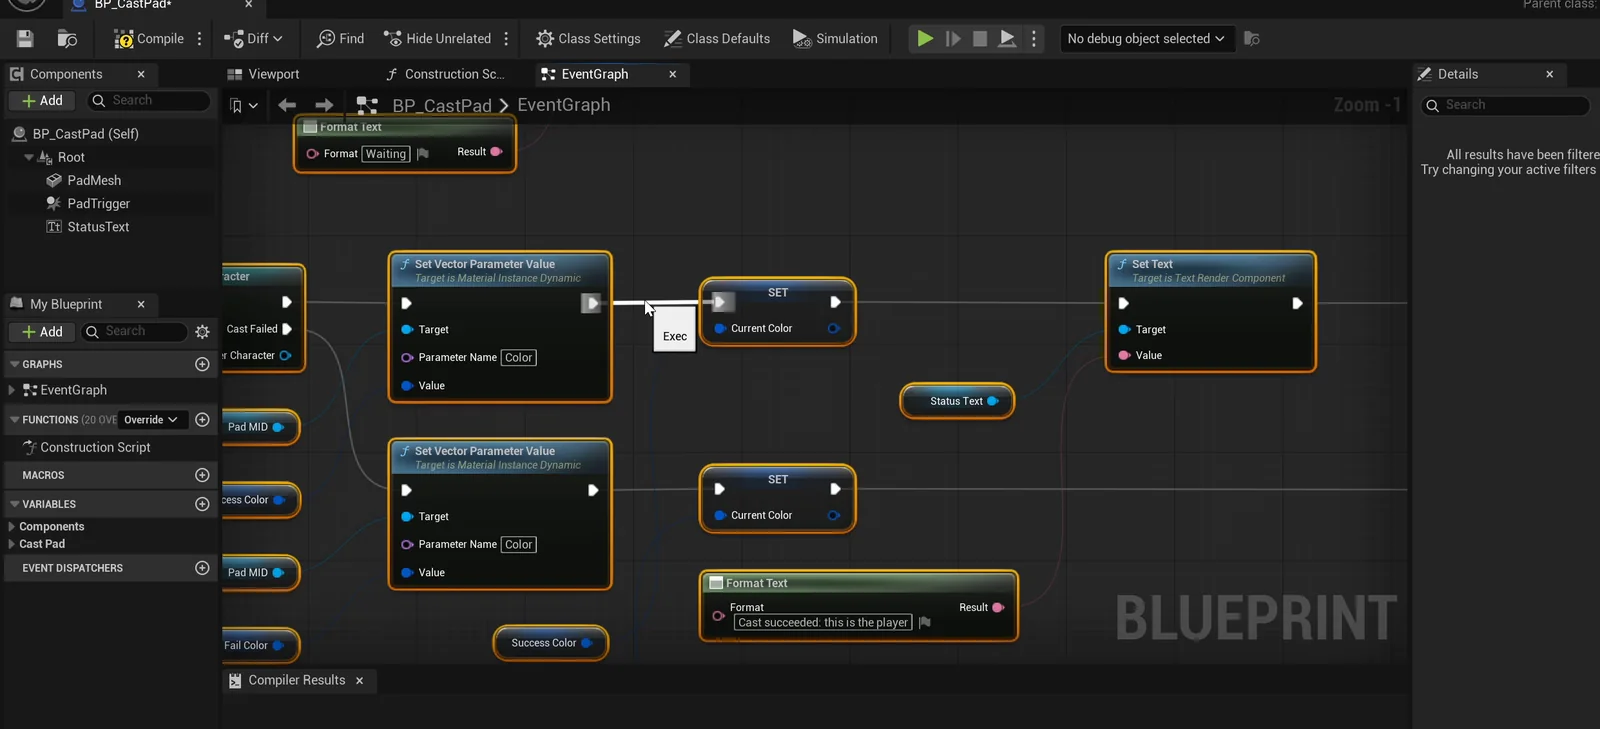
Task: Switch to Construction Script tab
Action: pyautogui.click(x=445, y=74)
